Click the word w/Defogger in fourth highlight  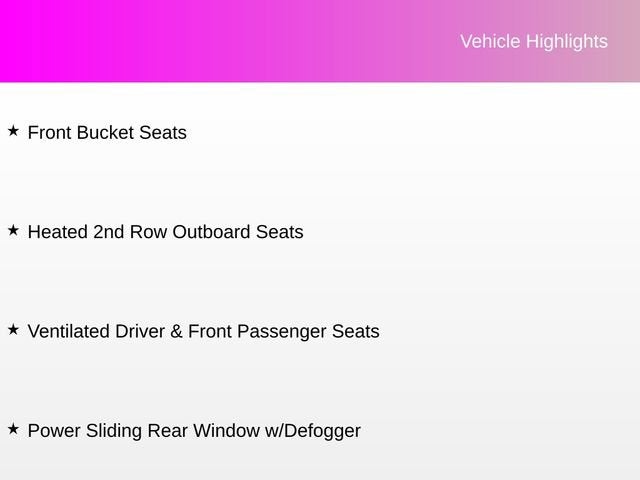[312, 431]
